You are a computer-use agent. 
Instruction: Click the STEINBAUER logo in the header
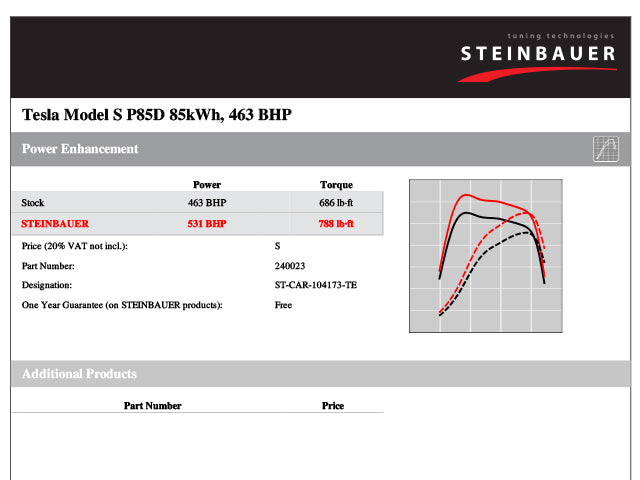point(538,58)
